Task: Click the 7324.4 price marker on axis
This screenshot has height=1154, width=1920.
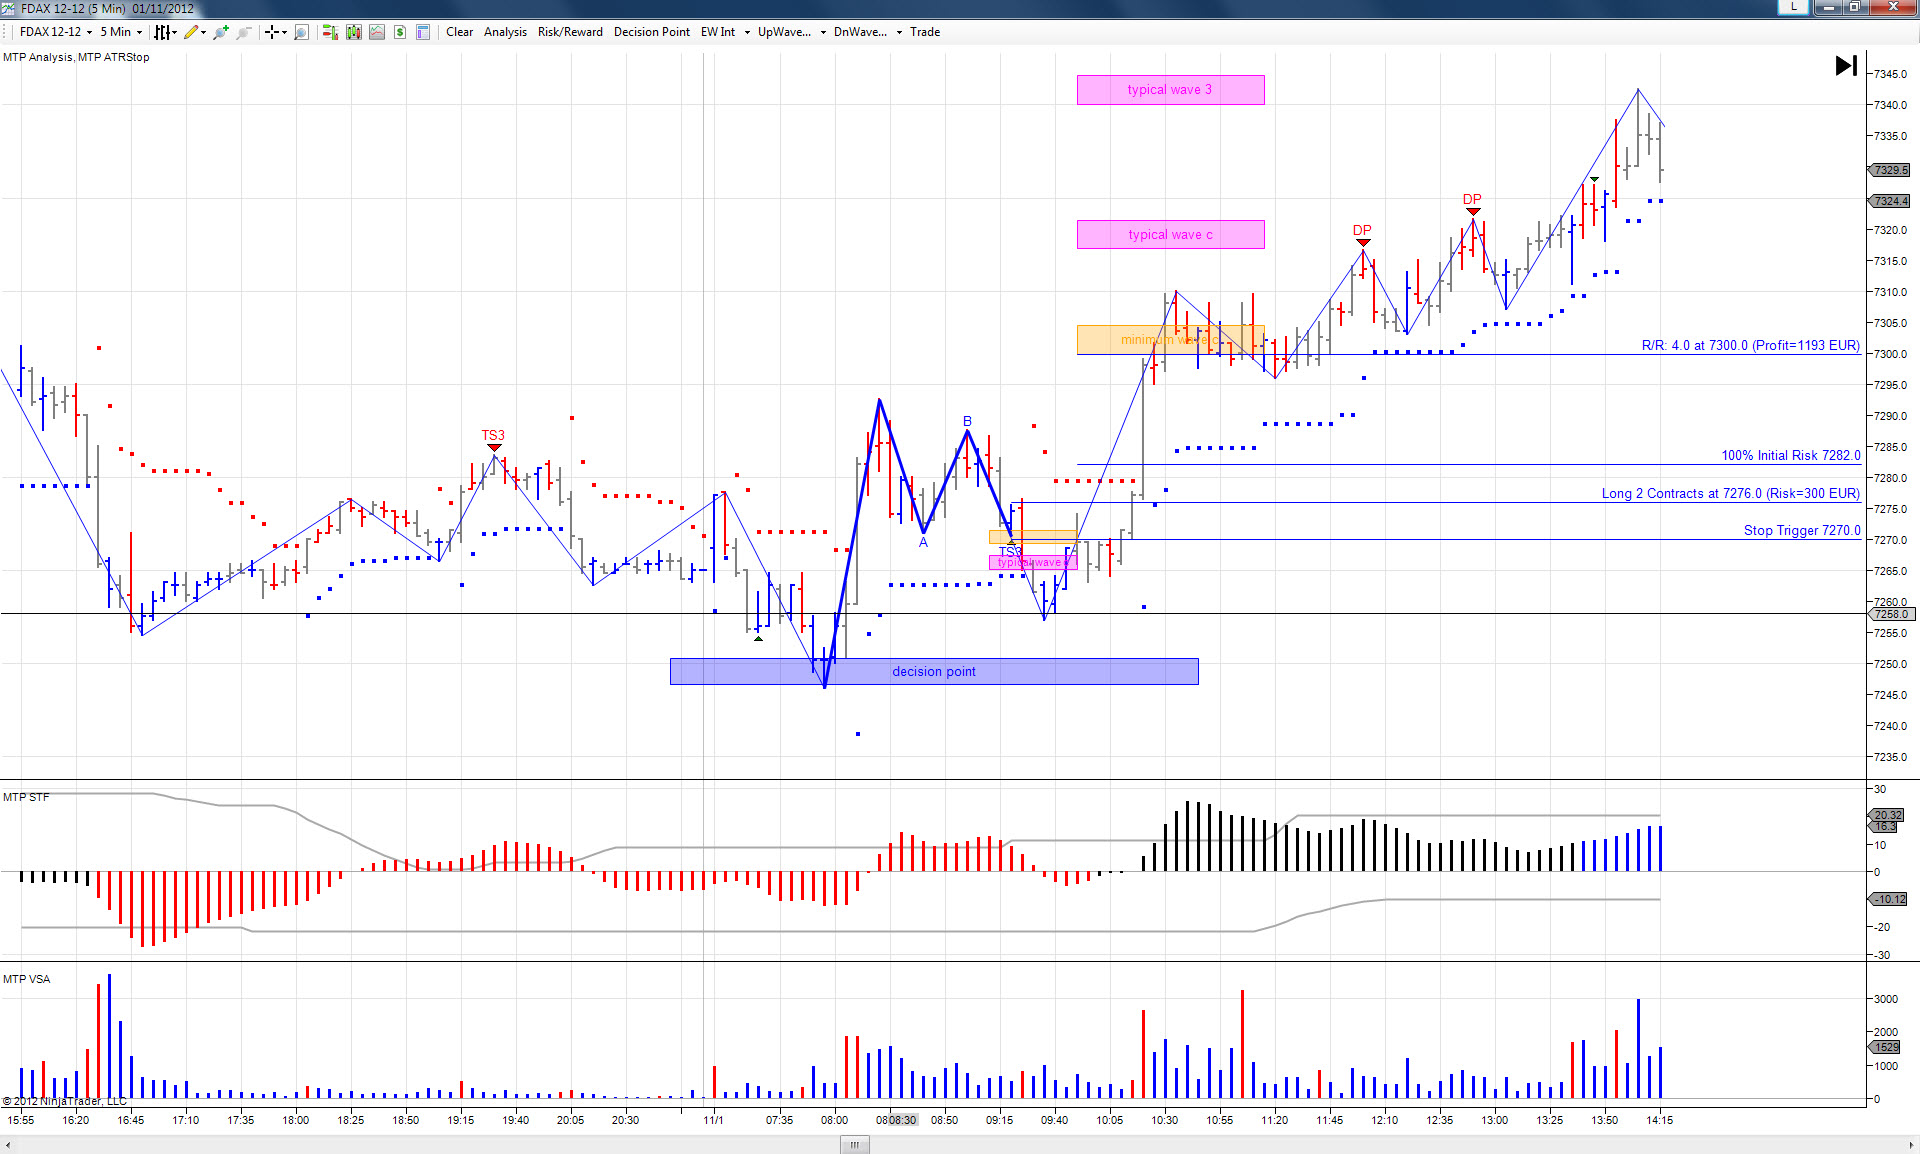Action: (1889, 202)
